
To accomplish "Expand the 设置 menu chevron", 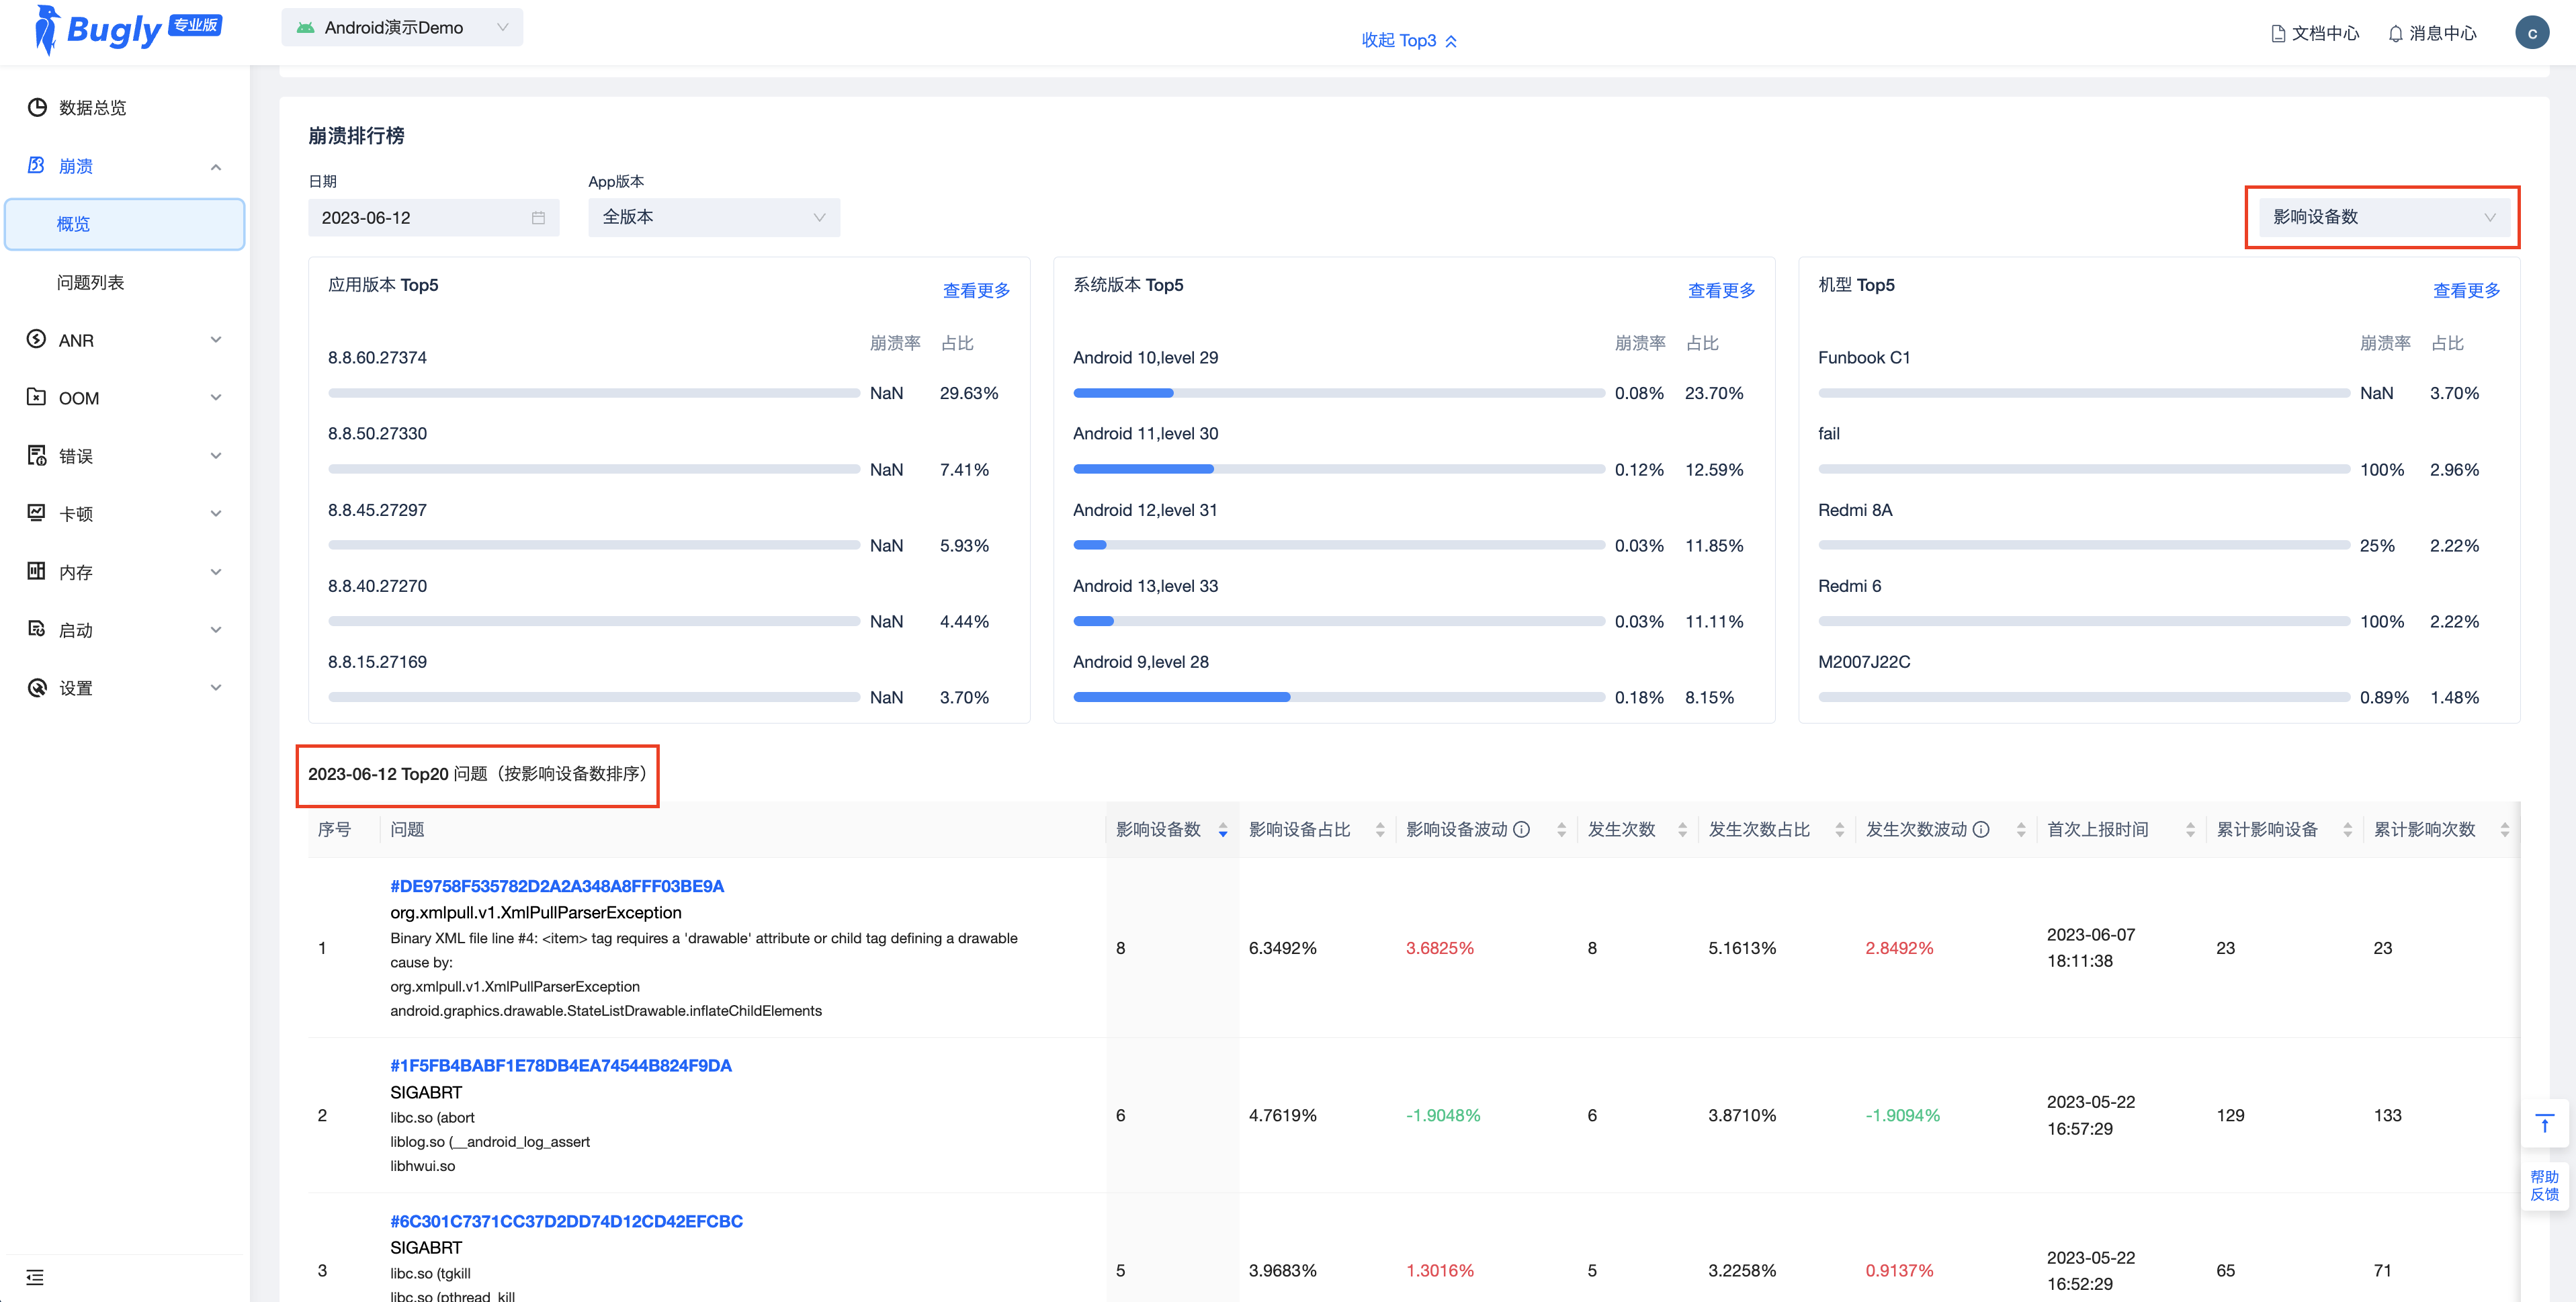I will [x=216, y=688].
